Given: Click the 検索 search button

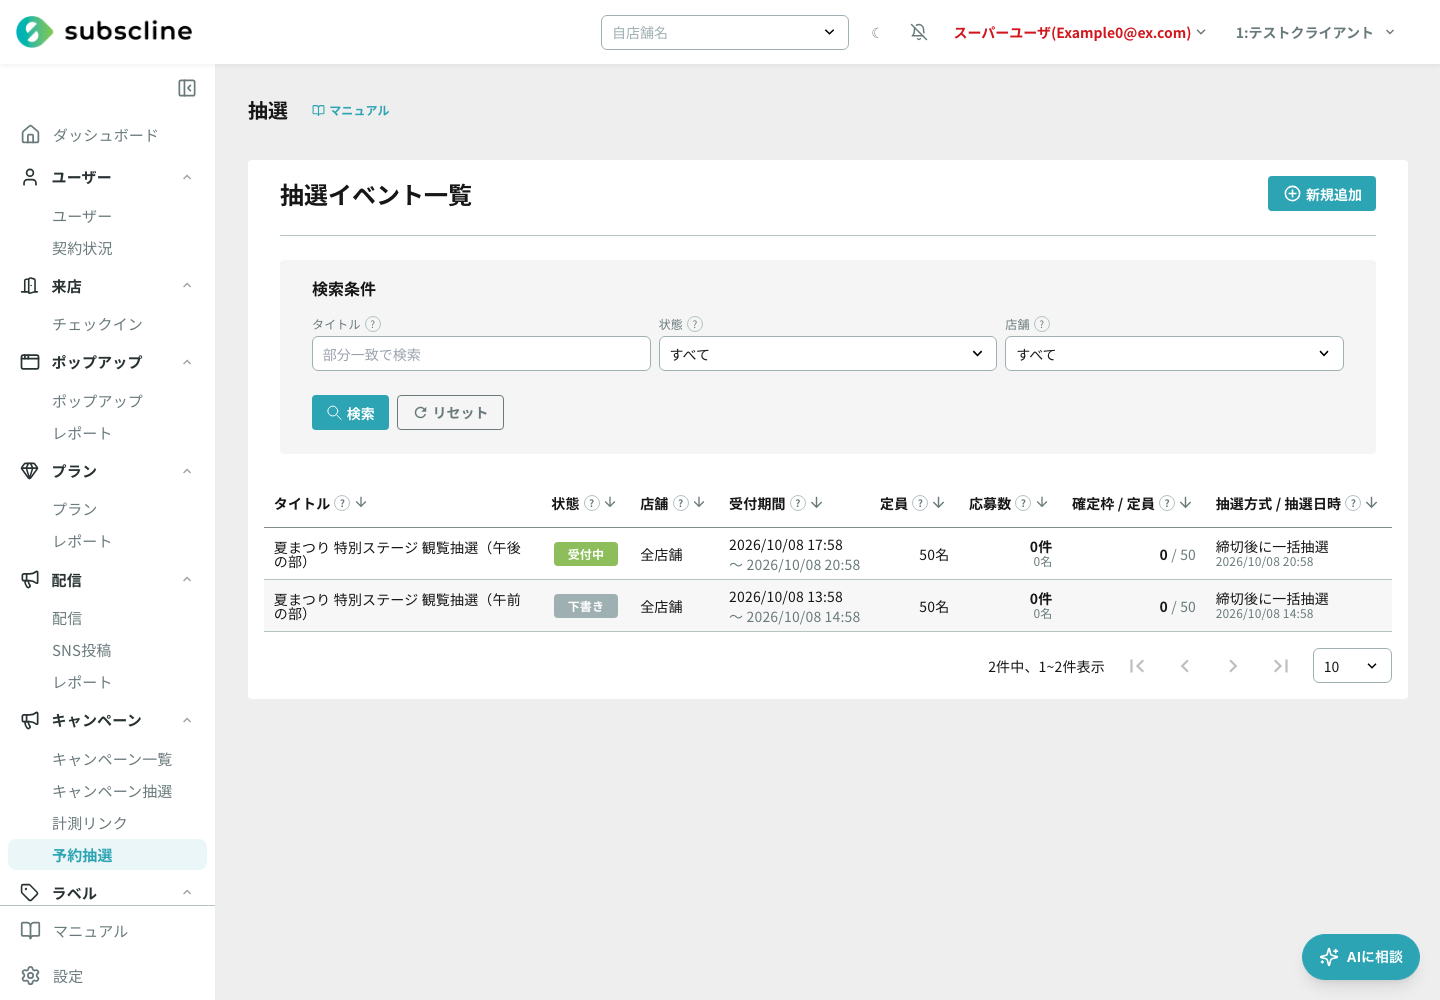Looking at the screenshot, I should click(x=350, y=413).
